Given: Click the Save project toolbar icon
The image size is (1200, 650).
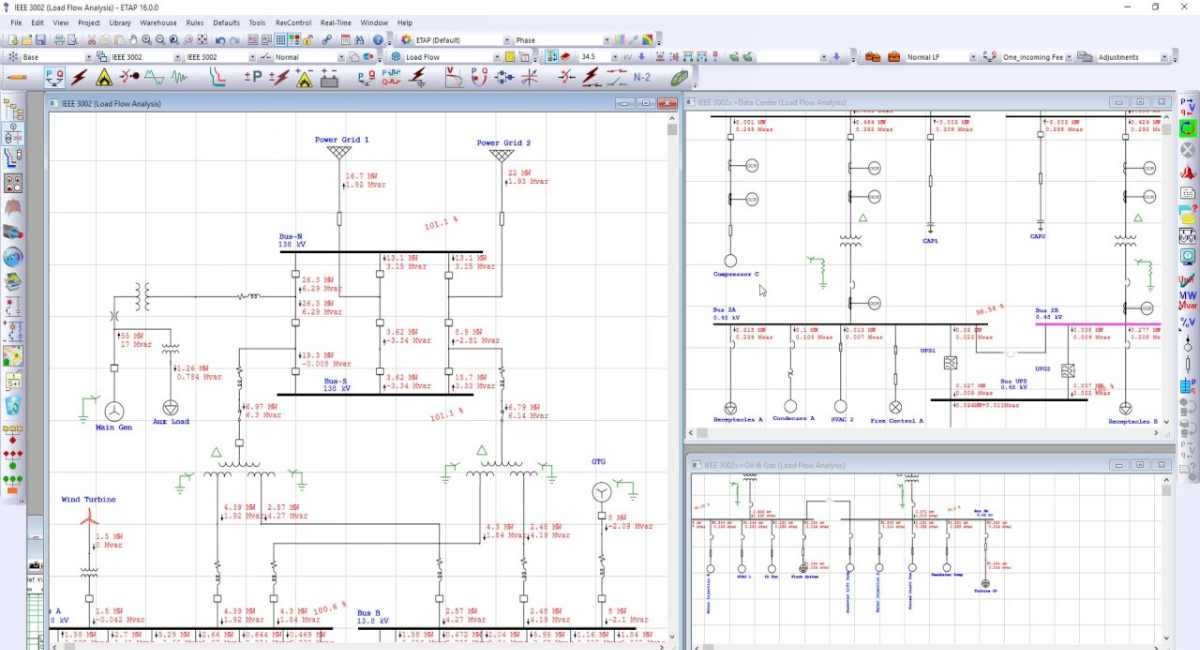Looking at the screenshot, I should (x=40, y=40).
